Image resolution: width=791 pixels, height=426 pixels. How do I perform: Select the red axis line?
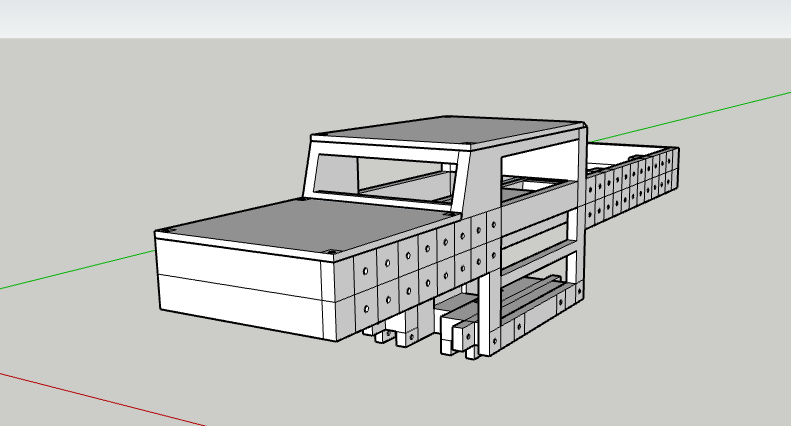point(101,400)
